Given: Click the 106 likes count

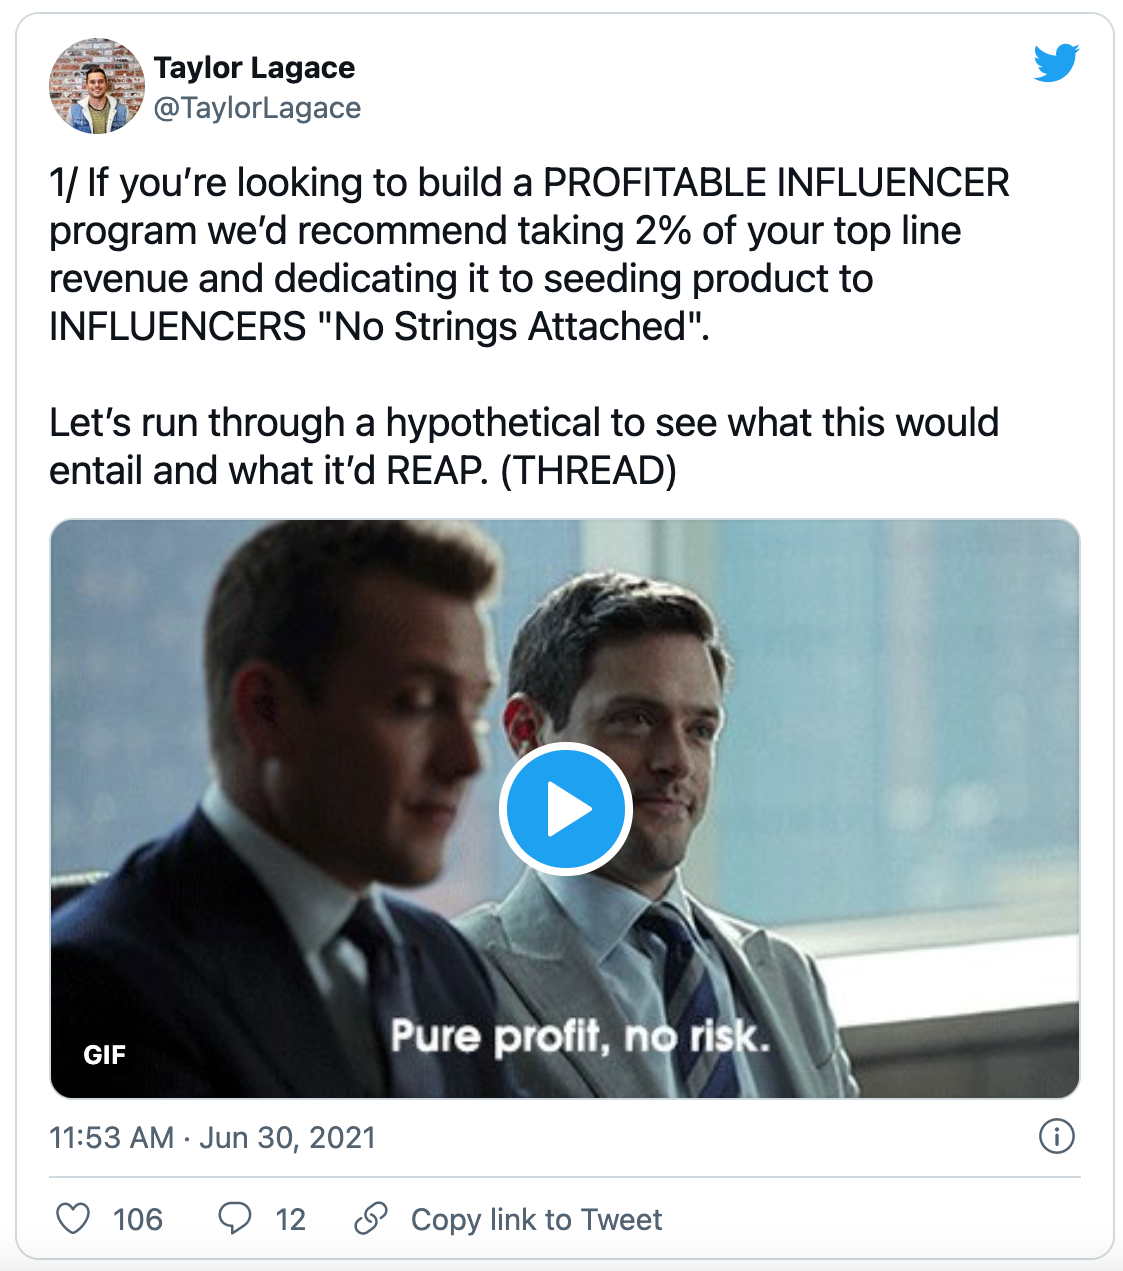Looking at the screenshot, I should coord(138,1219).
